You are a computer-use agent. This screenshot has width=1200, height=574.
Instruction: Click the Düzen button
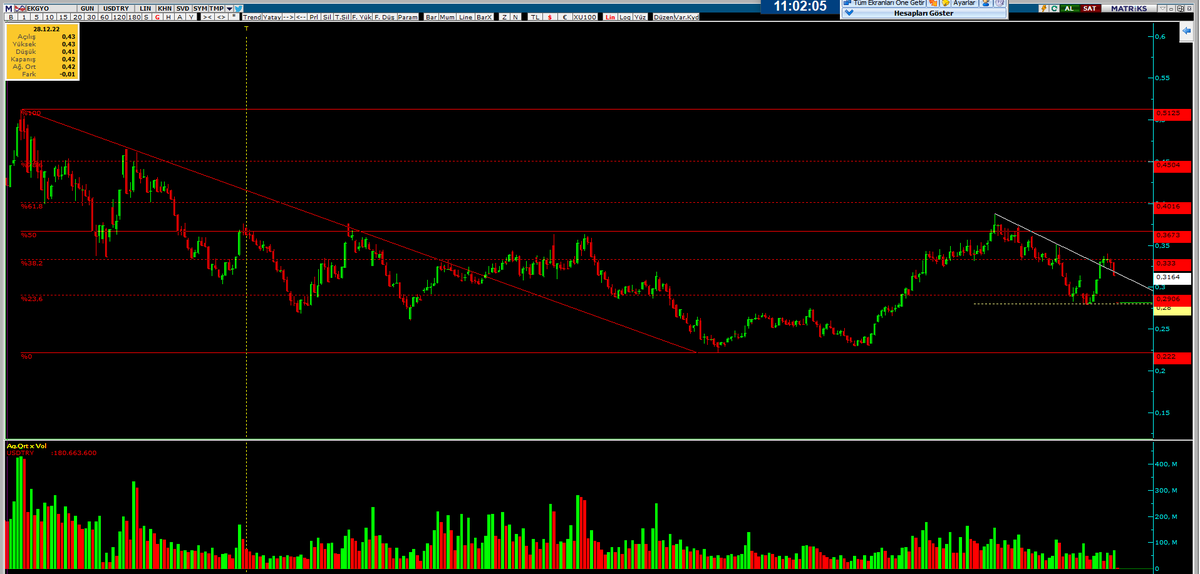pos(663,17)
